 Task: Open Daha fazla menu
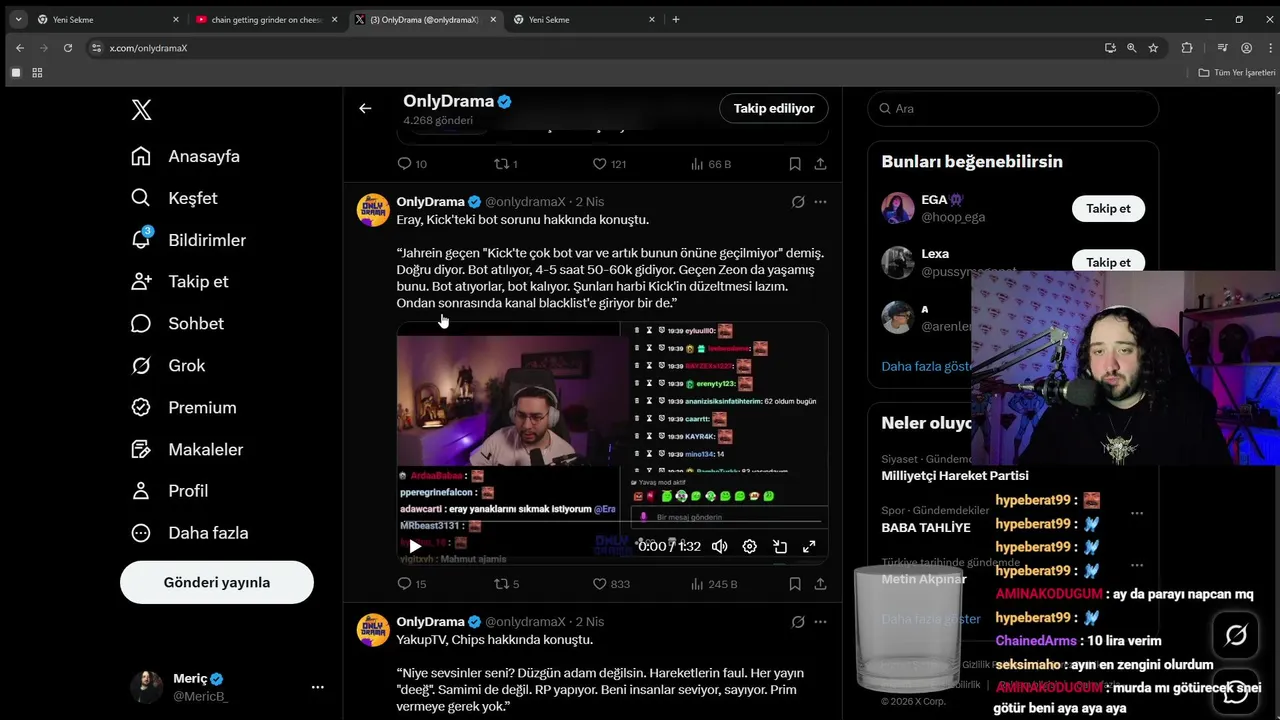(190, 533)
